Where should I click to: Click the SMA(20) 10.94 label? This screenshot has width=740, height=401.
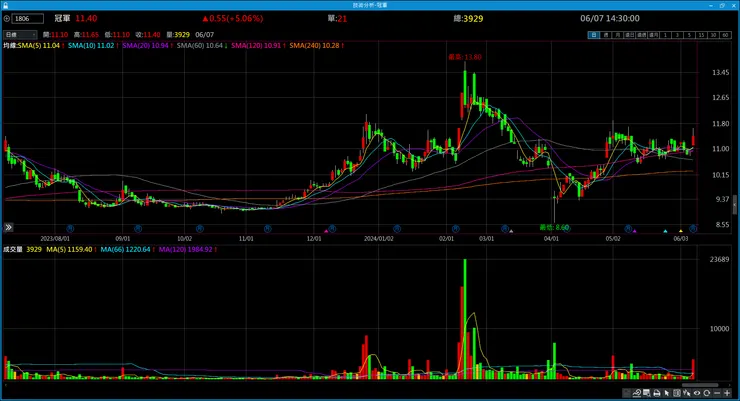point(147,46)
